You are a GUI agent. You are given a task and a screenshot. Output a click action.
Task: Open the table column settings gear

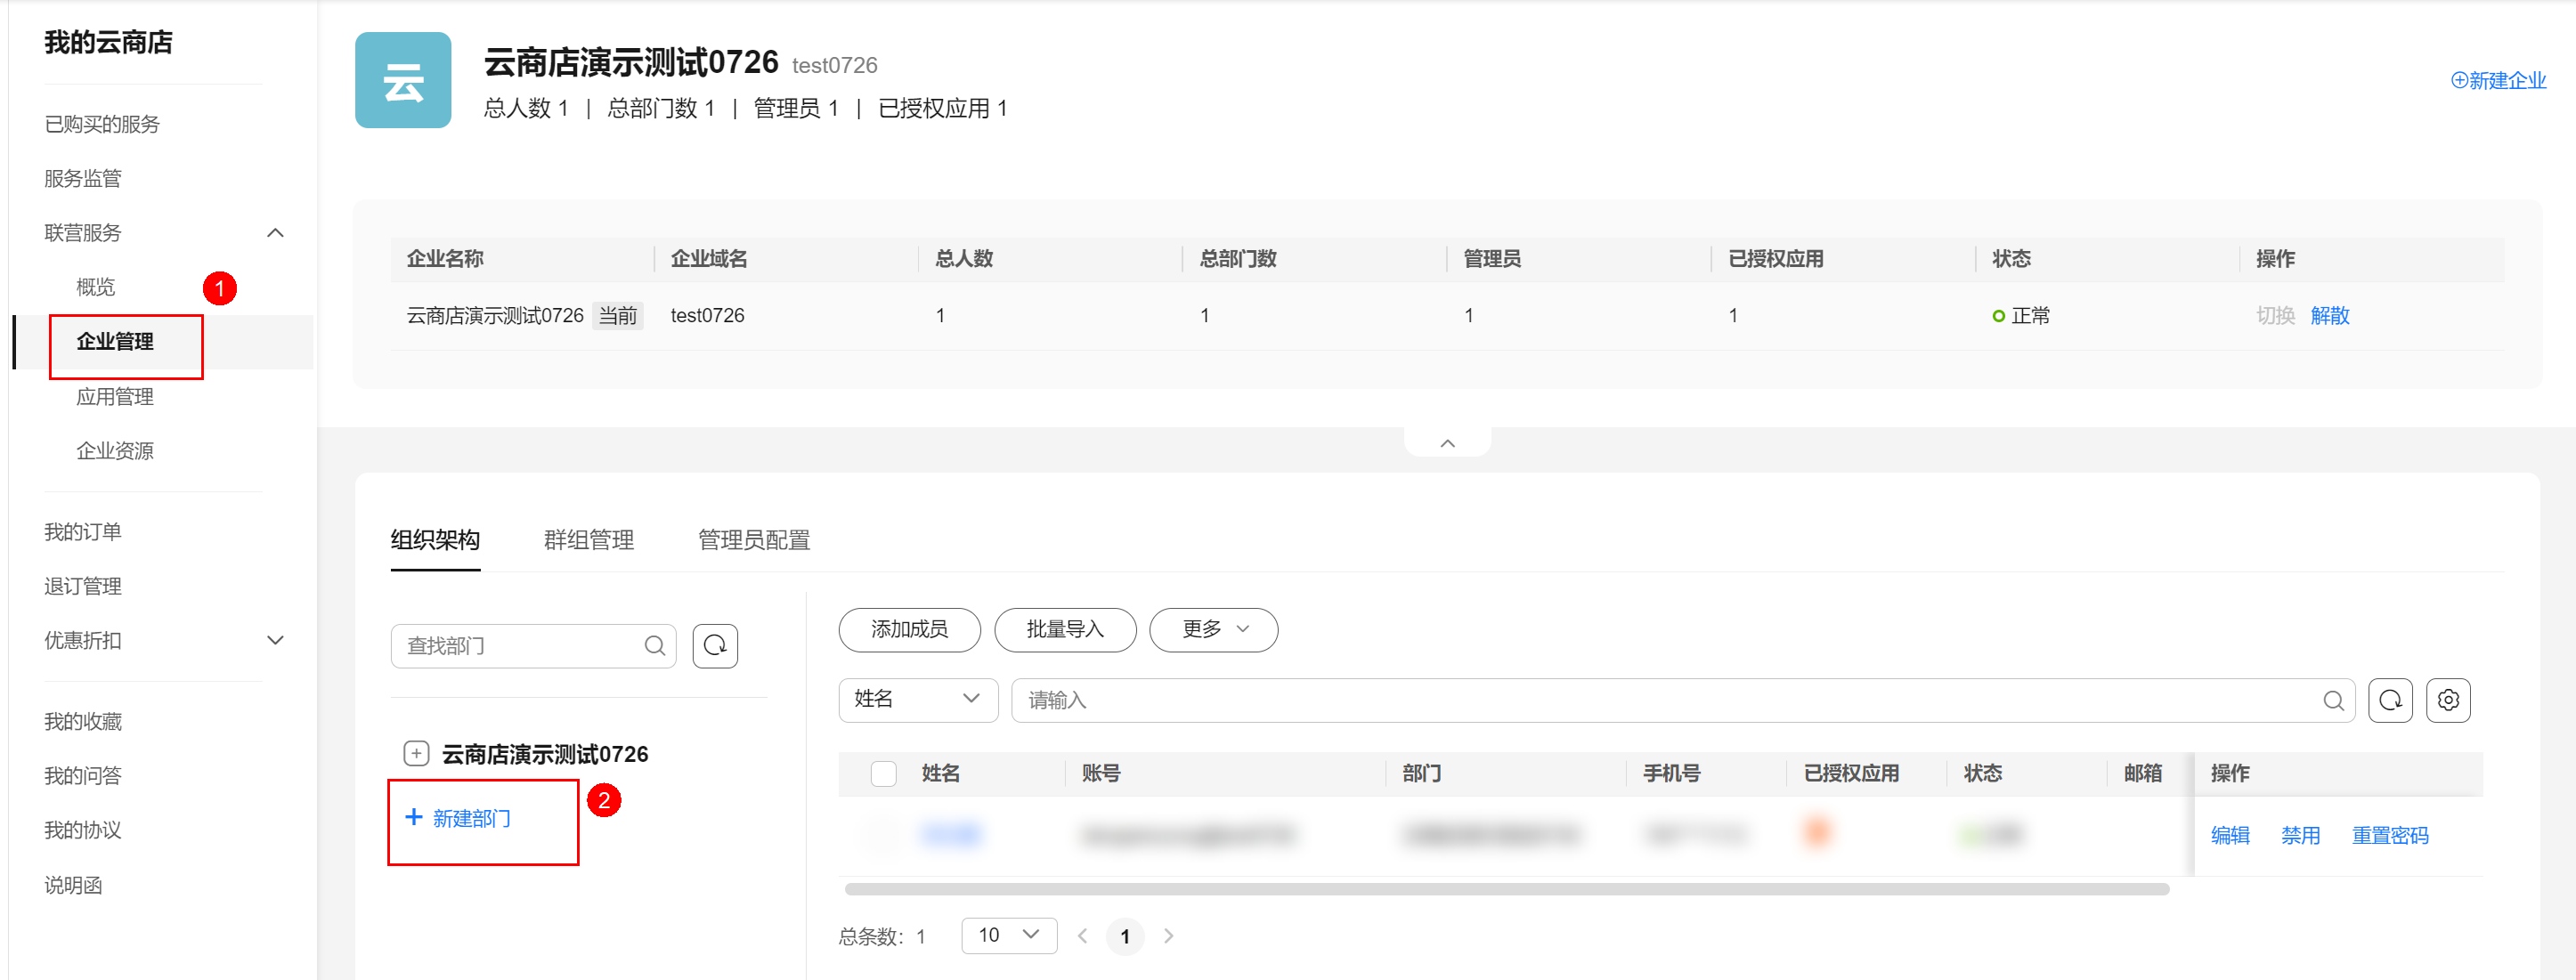(x=2447, y=700)
